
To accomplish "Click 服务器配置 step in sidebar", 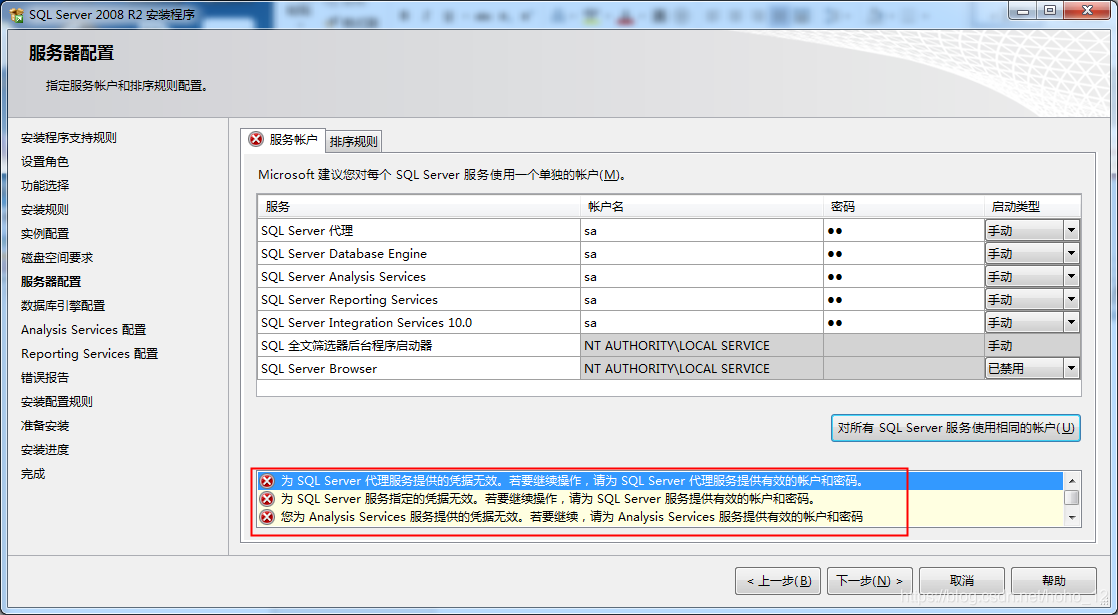I will (x=51, y=281).
